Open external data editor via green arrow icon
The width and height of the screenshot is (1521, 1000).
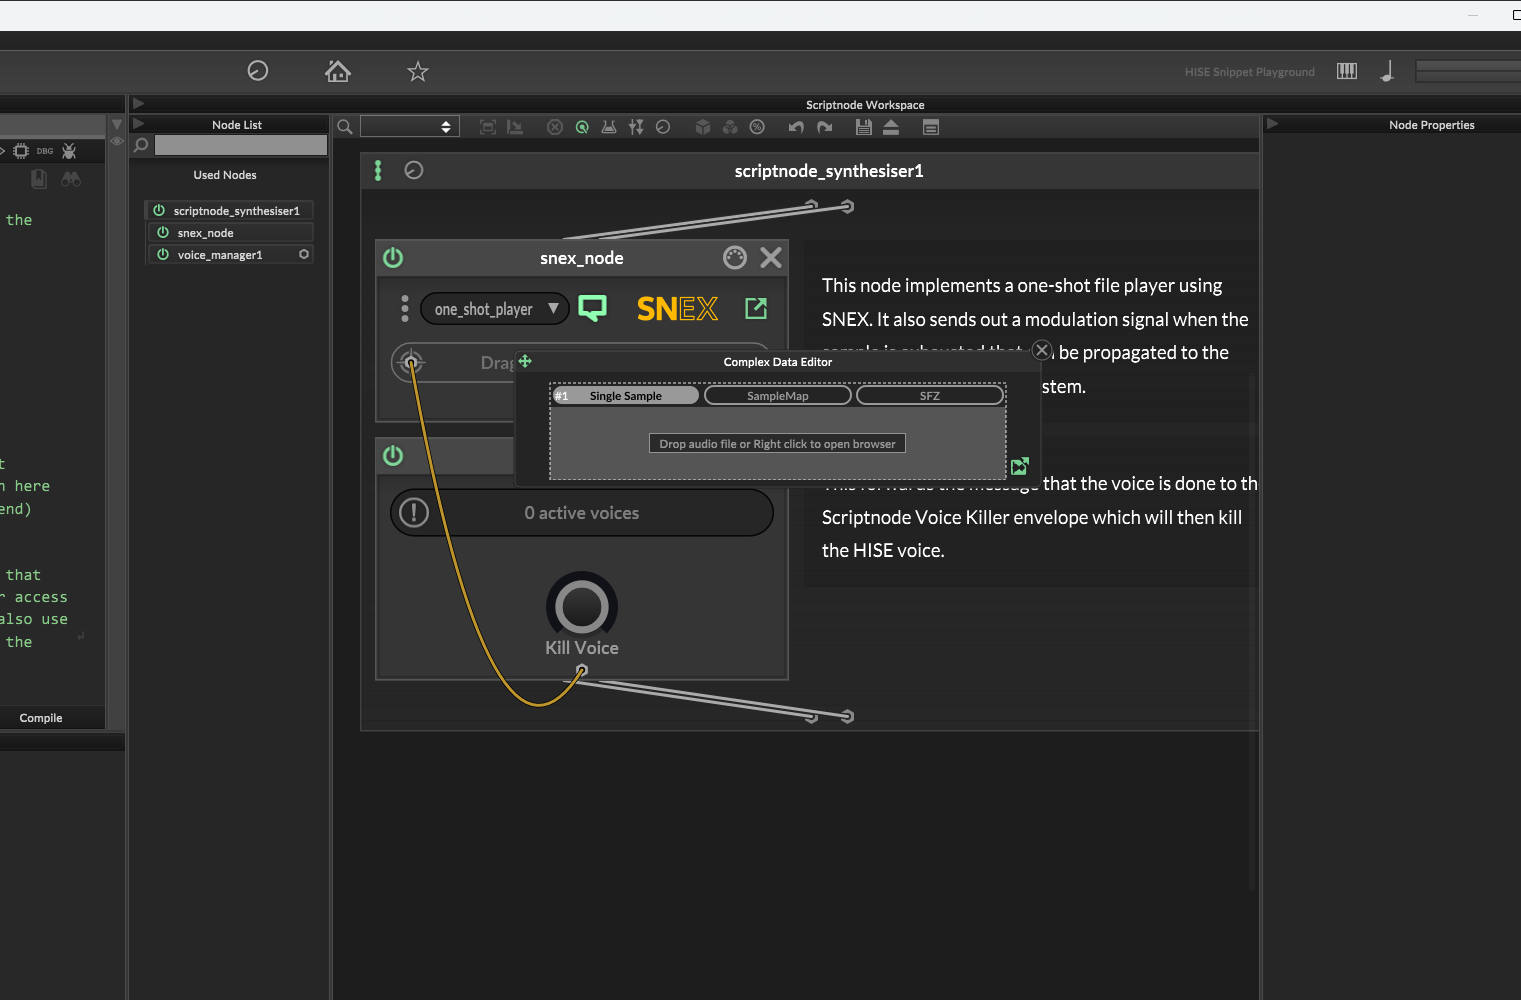tap(756, 308)
